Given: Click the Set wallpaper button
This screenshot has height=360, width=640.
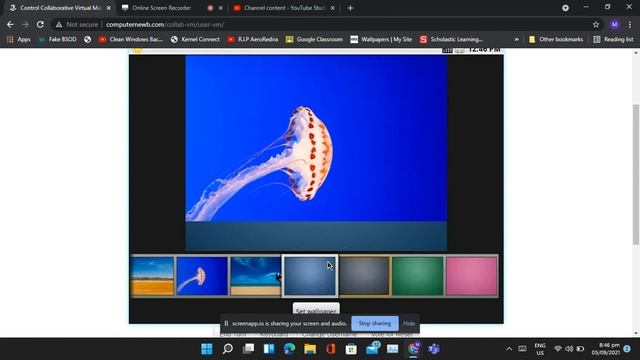Looking at the screenshot, I should coord(316,309).
